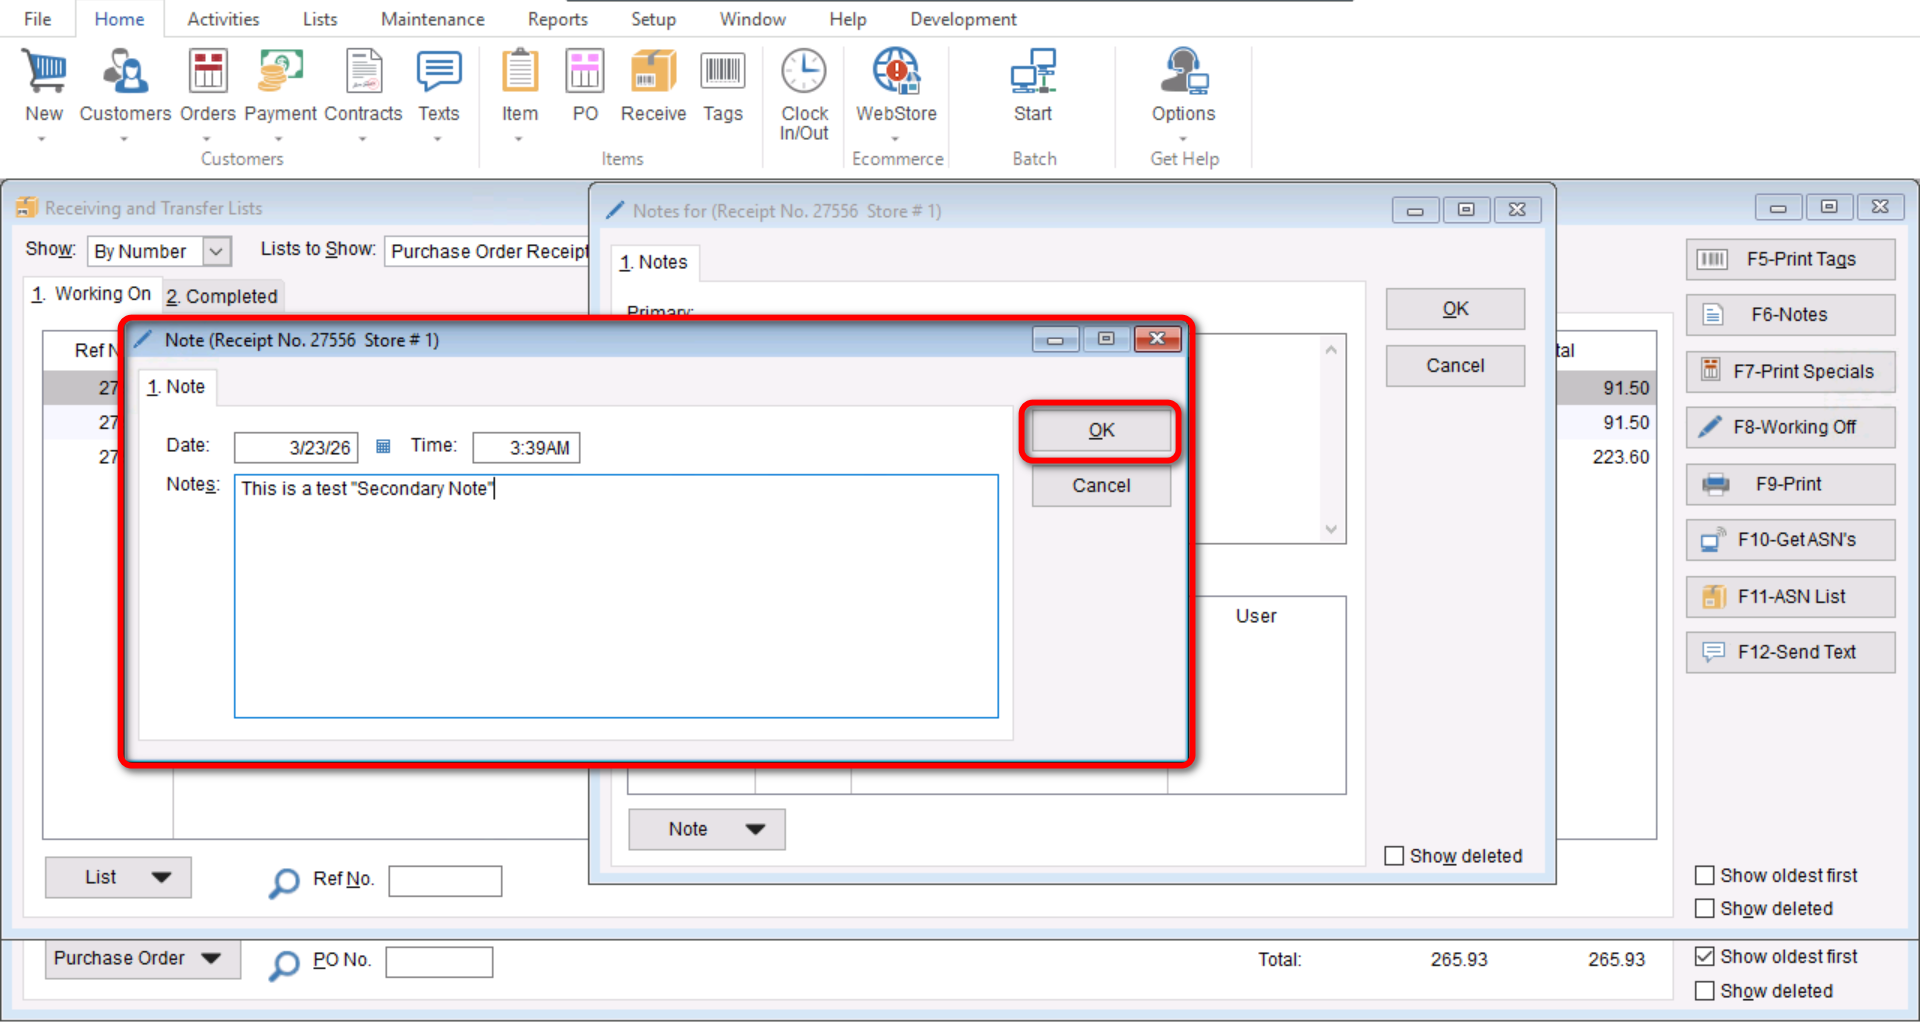Click the calendar icon beside Date

click(x=383, y=446)
